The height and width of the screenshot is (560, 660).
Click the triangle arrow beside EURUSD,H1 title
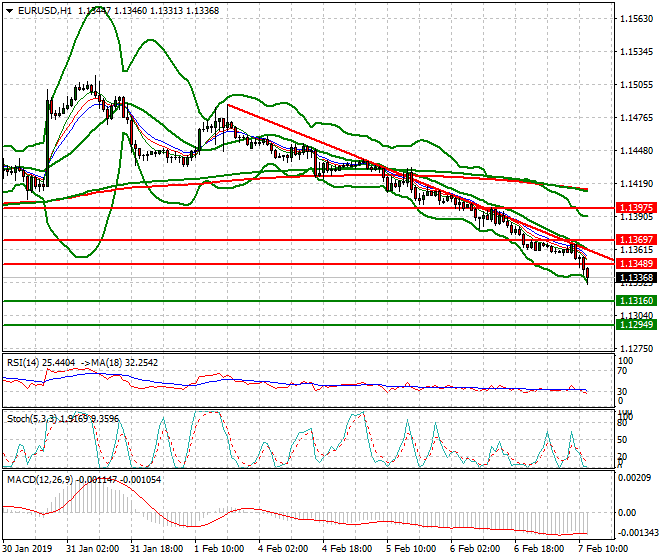tap(9, 10)
